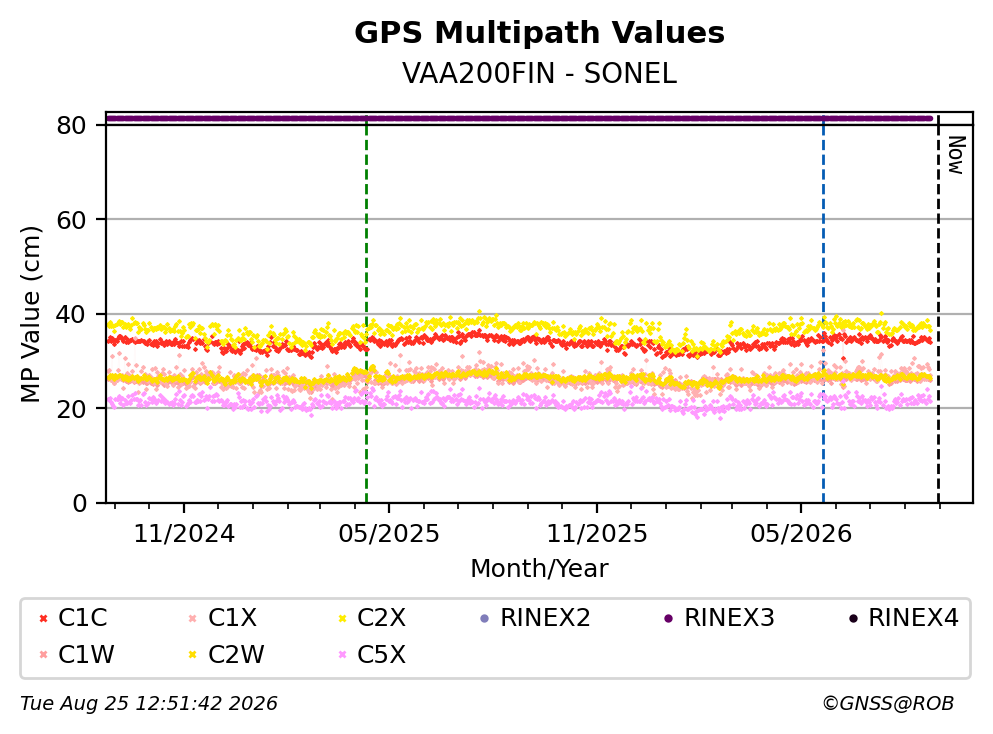
Task: Click the 05/2025 x-axis tick label
Action: [388, 534]
